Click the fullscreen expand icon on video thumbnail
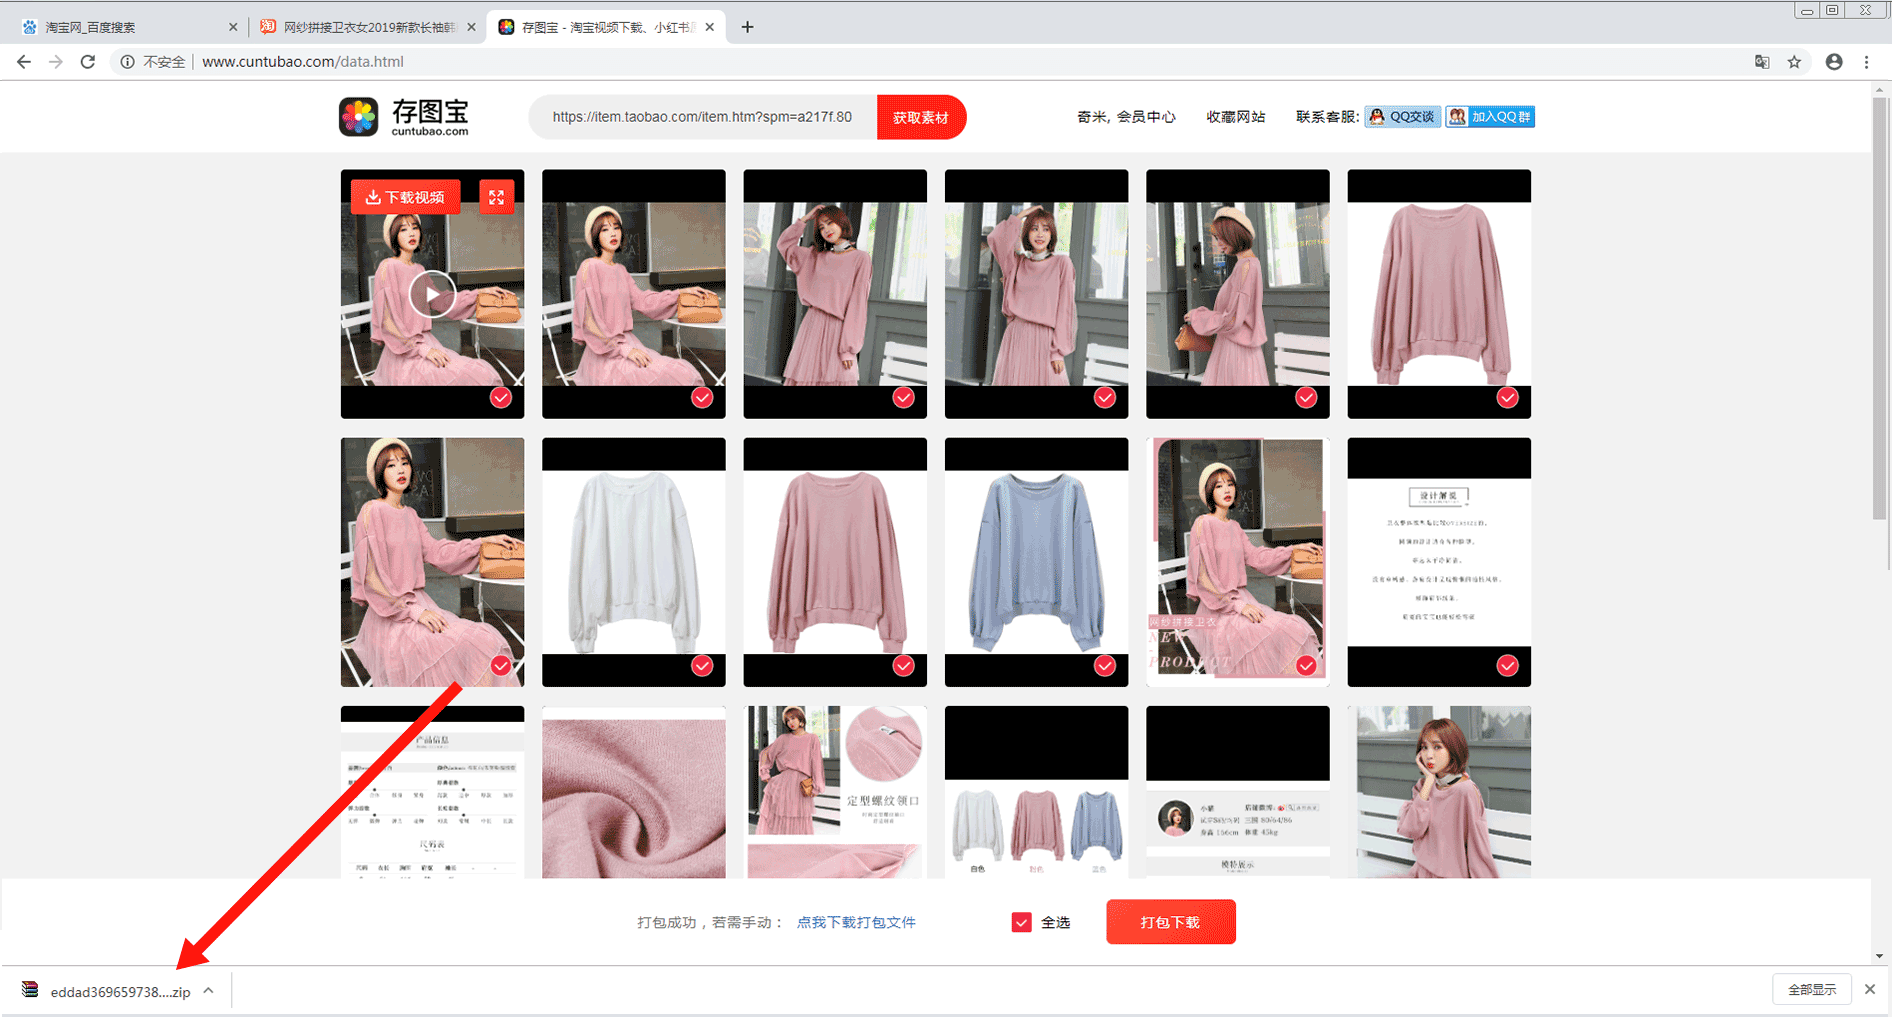 click(496, 197)
